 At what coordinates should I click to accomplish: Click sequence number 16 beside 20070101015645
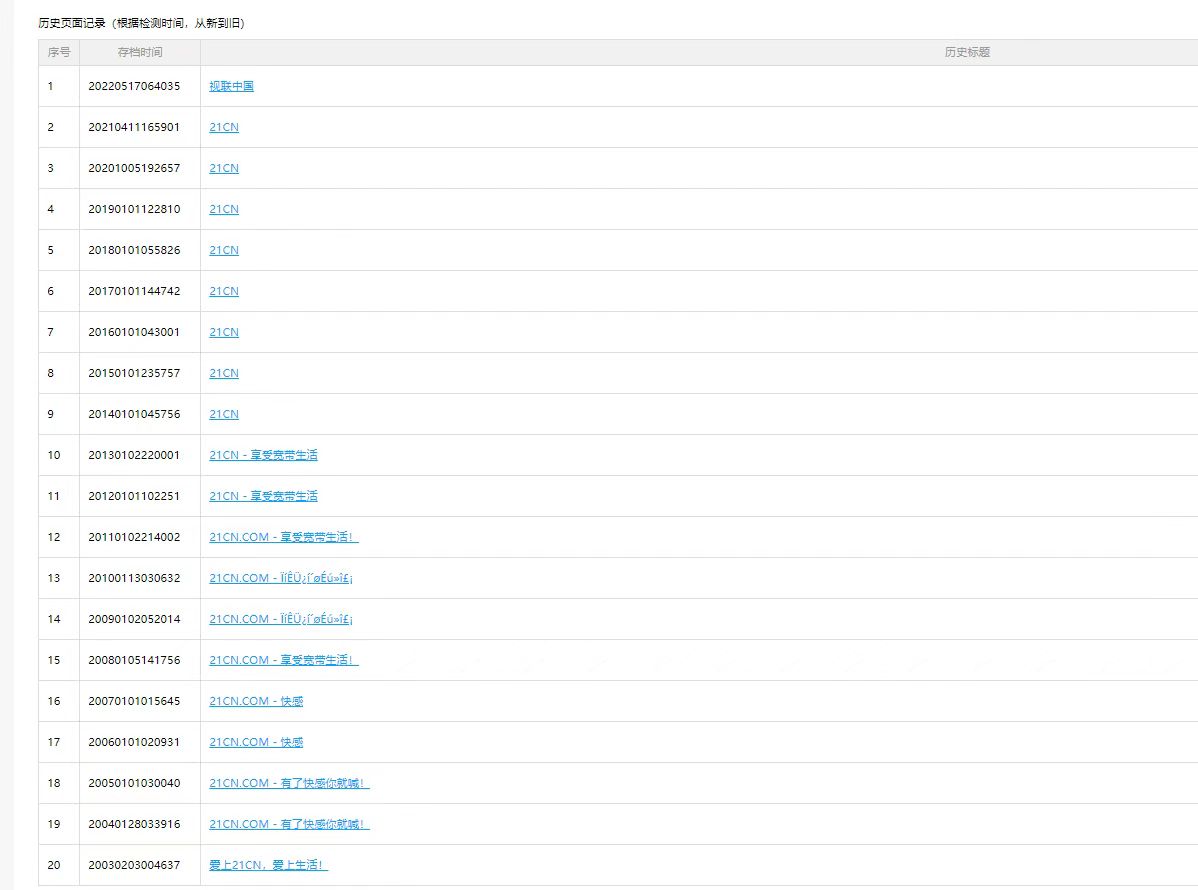(53, 701)
